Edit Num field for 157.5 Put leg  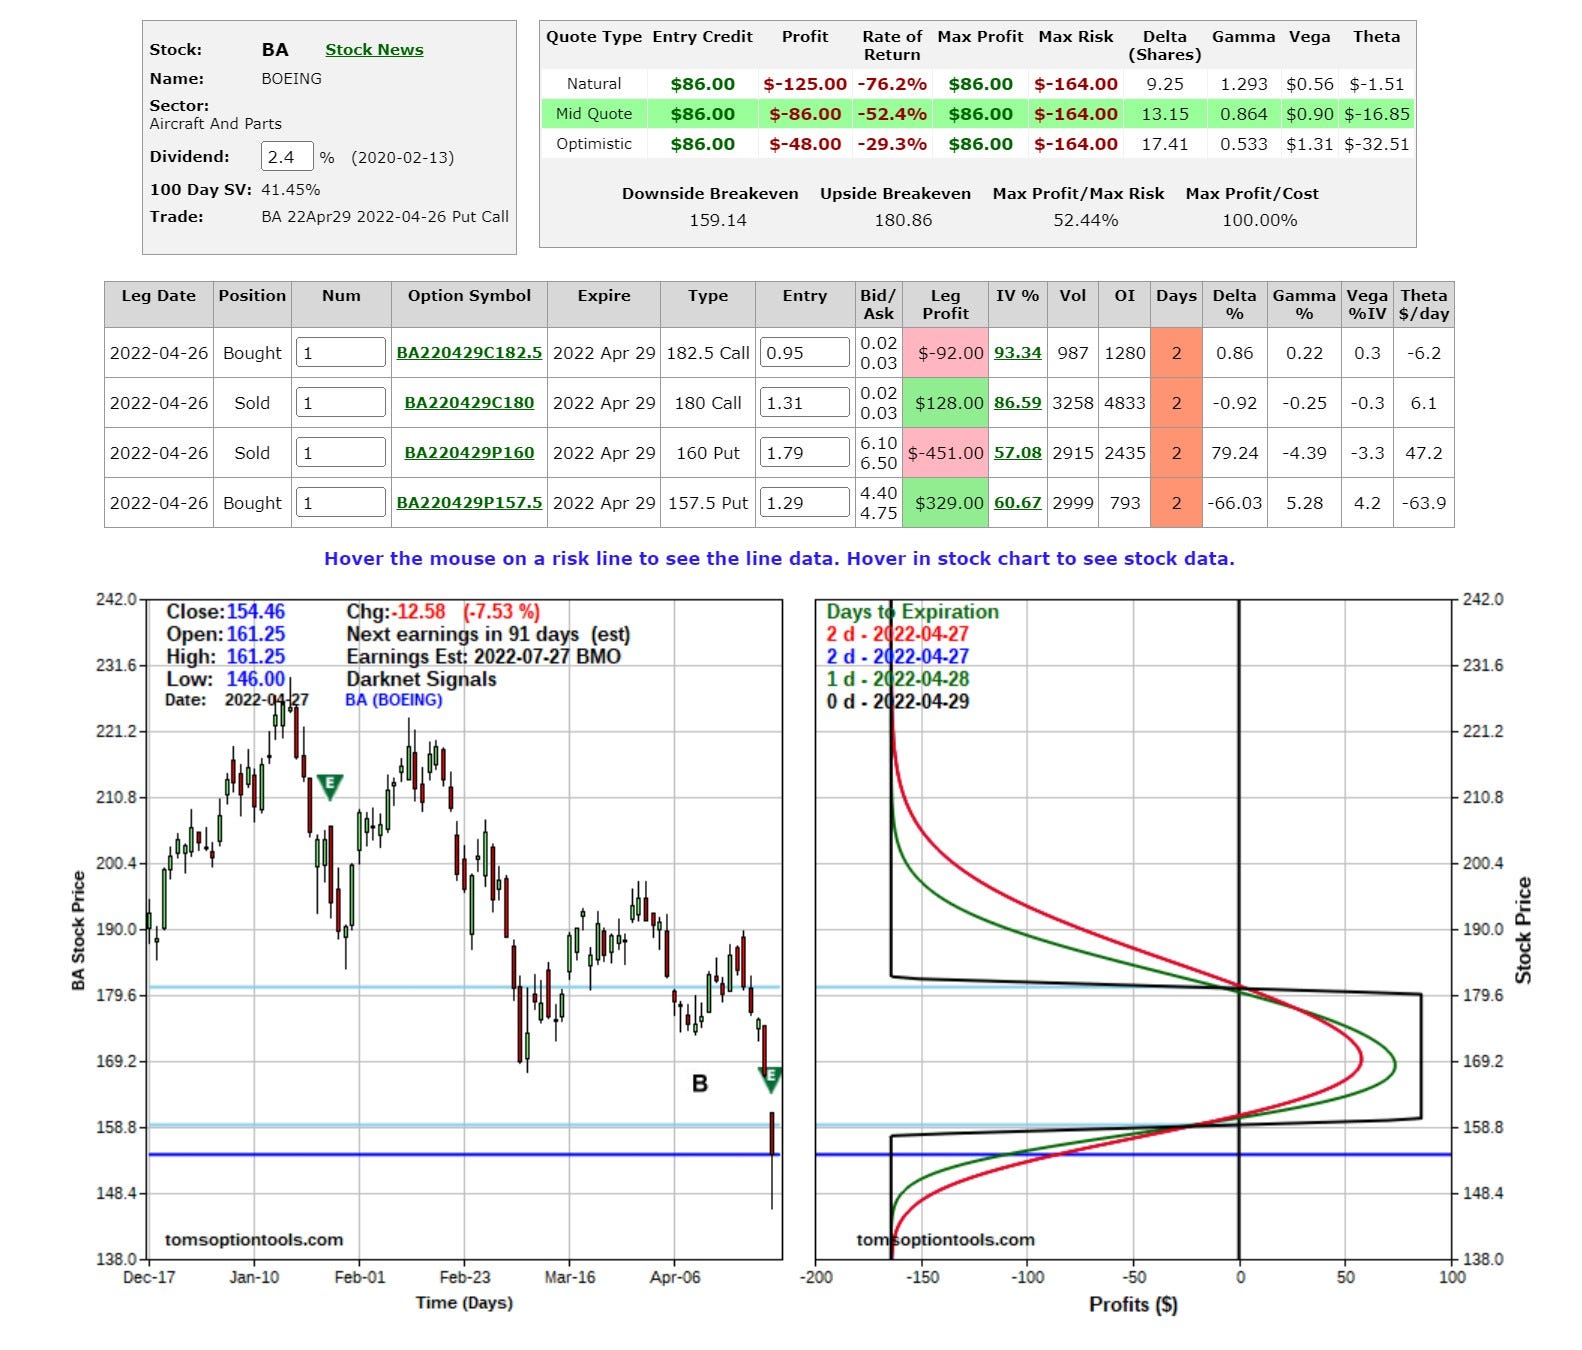point(341,502)
